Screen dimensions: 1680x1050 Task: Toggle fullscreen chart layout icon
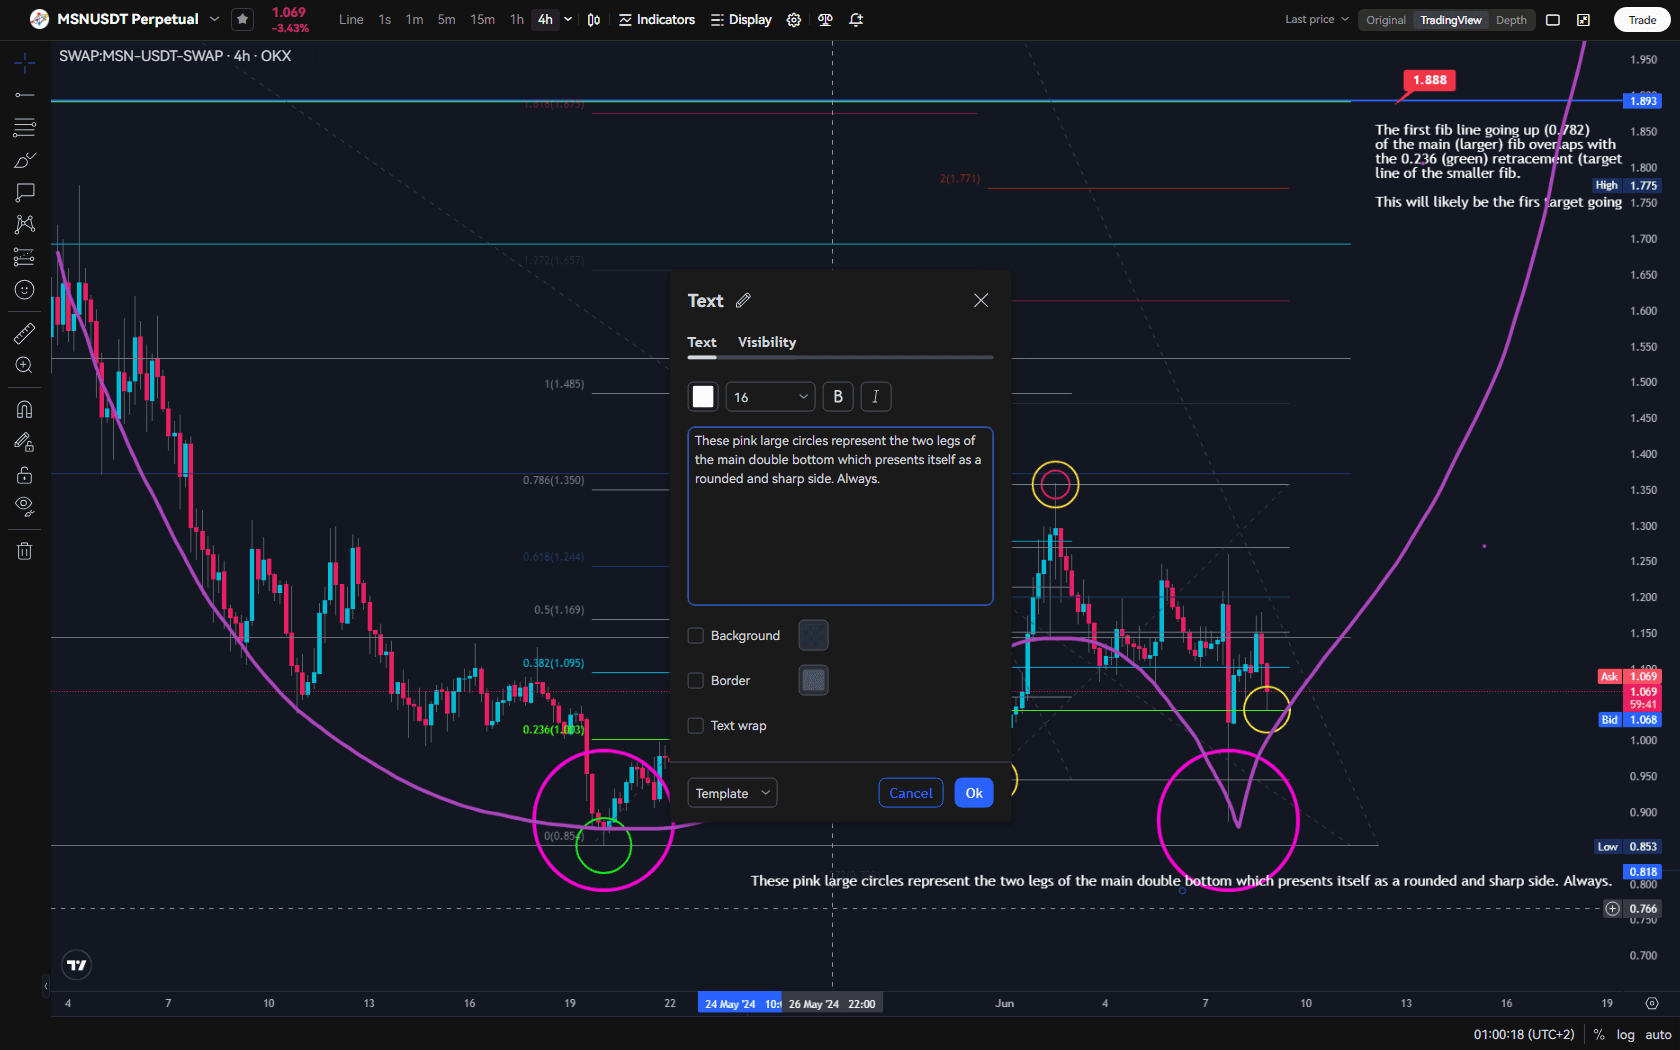[1553, 20]
